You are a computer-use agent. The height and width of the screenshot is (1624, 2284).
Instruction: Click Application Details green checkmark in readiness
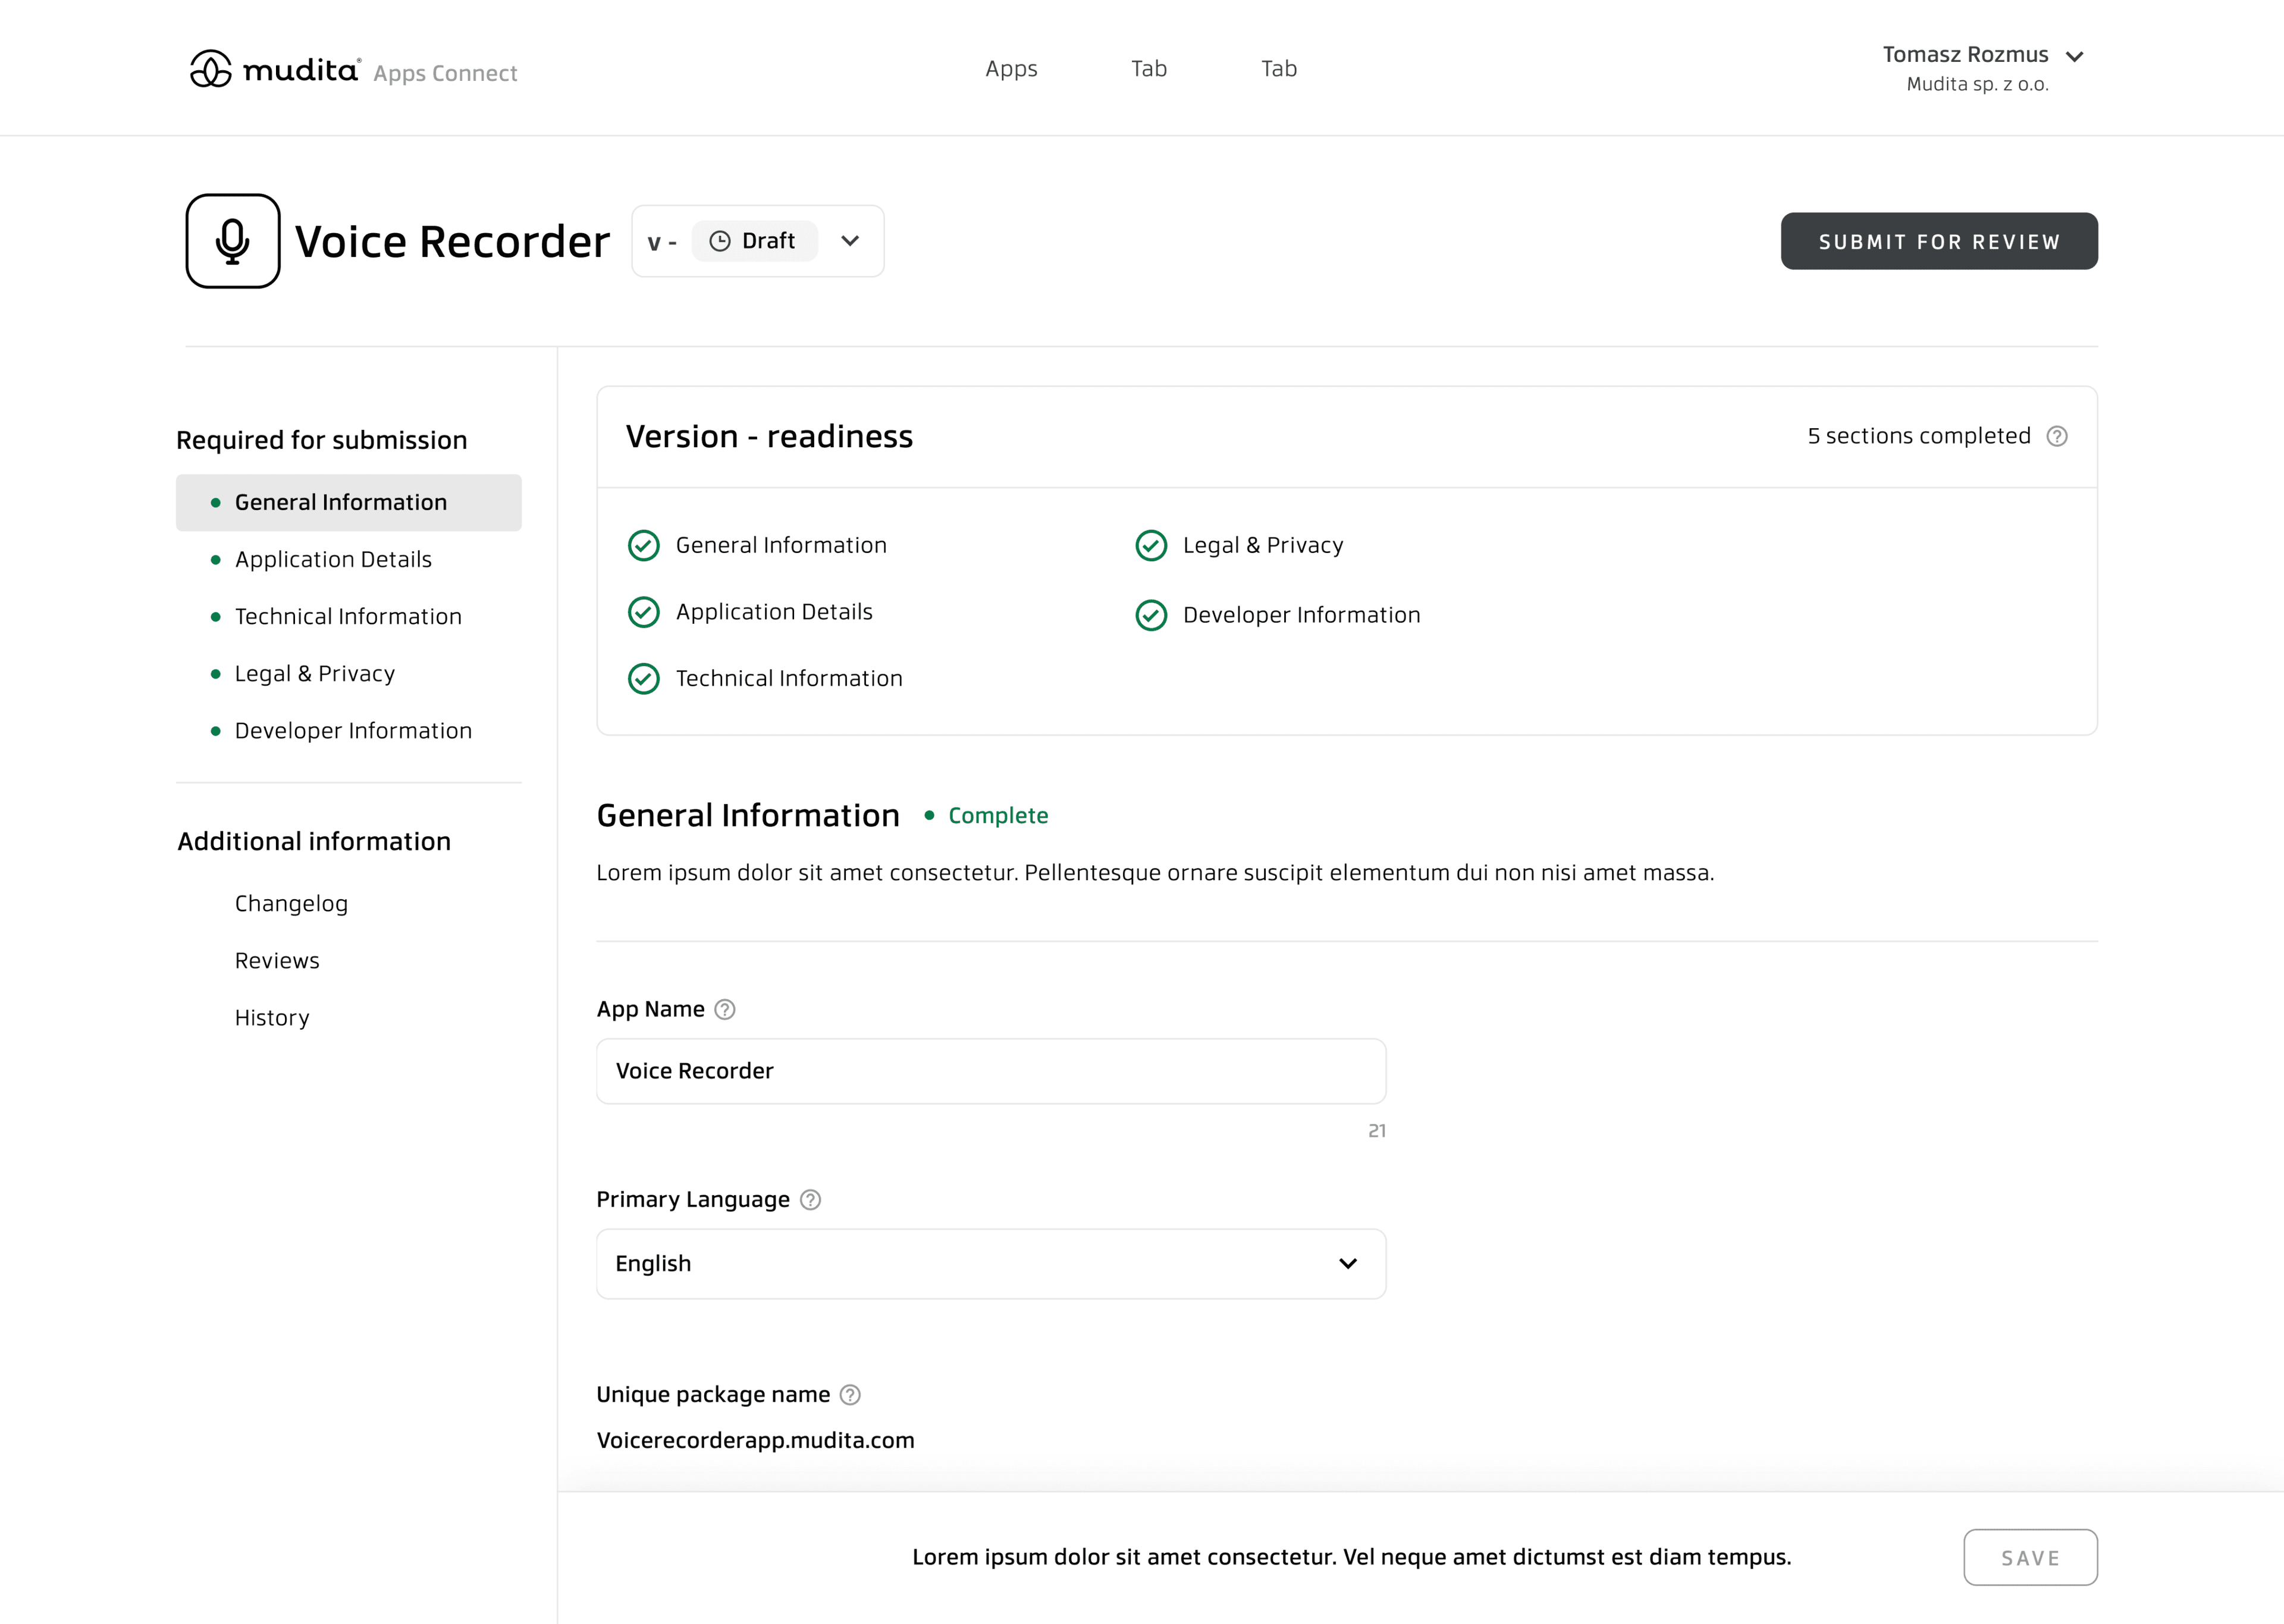tap(644, 612)
